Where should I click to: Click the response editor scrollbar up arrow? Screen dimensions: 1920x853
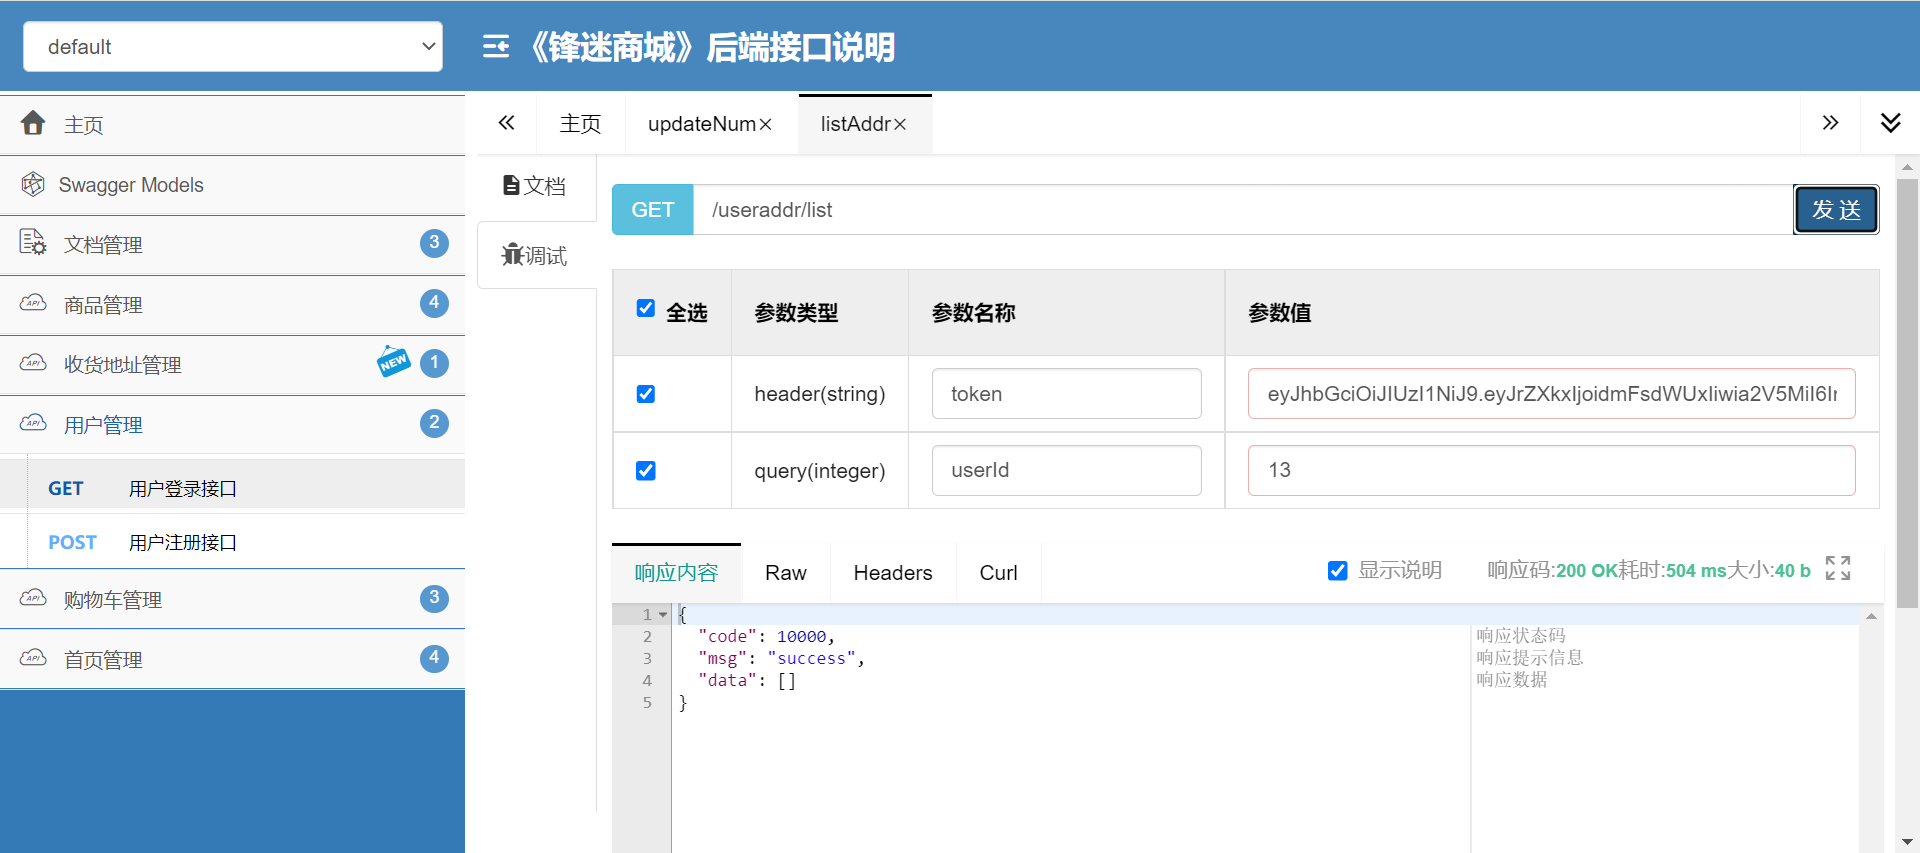[x=1871, y=616]
